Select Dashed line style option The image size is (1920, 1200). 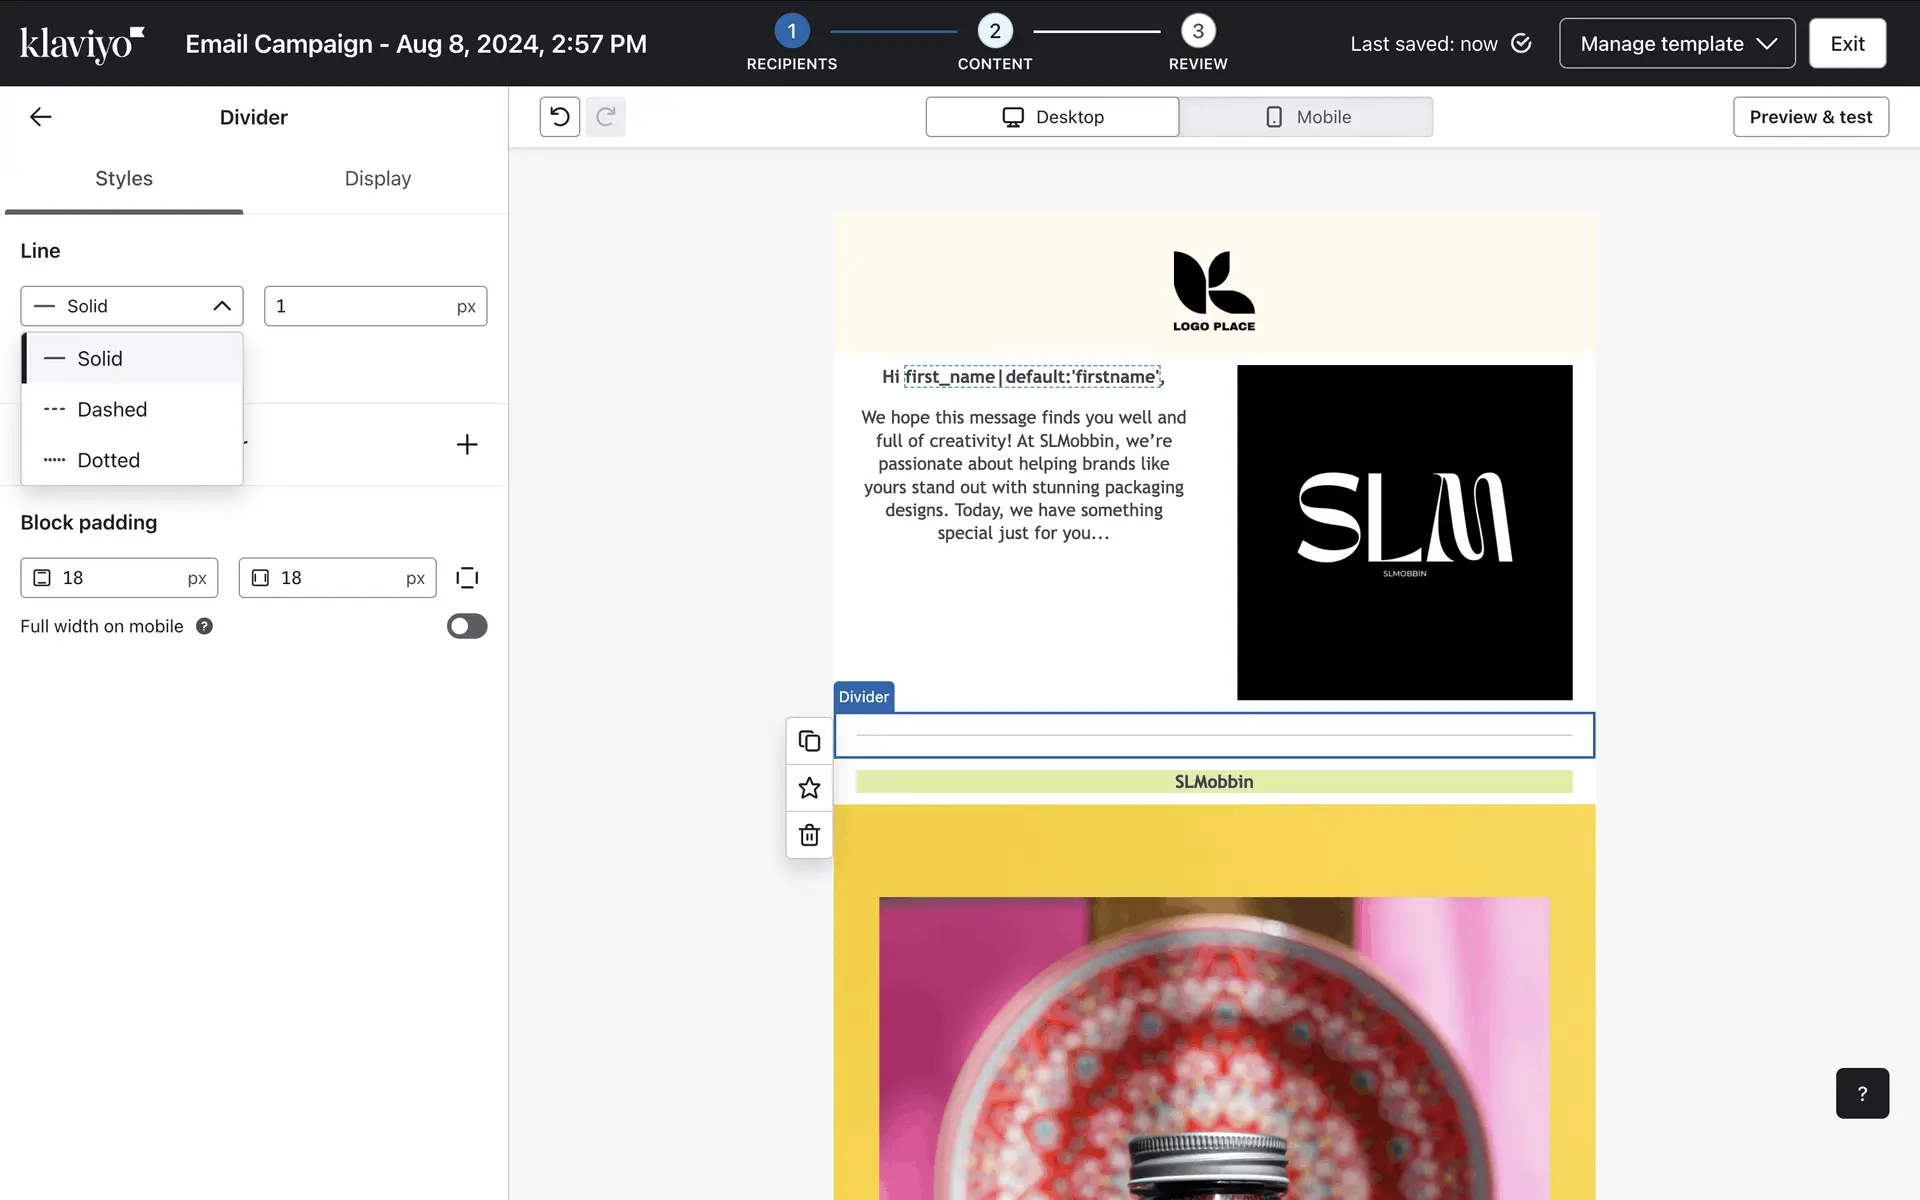112,409
